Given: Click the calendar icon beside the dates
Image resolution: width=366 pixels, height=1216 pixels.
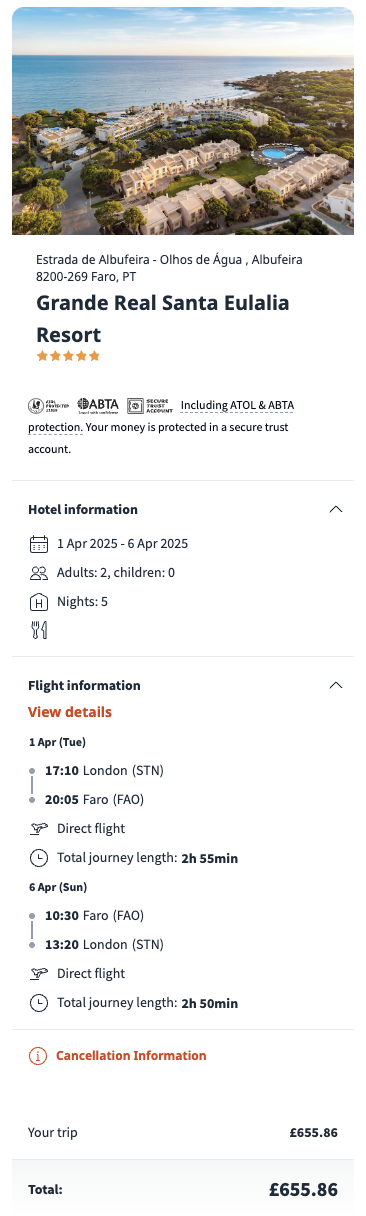Looking at the screenshot, I should click(39, 544).
